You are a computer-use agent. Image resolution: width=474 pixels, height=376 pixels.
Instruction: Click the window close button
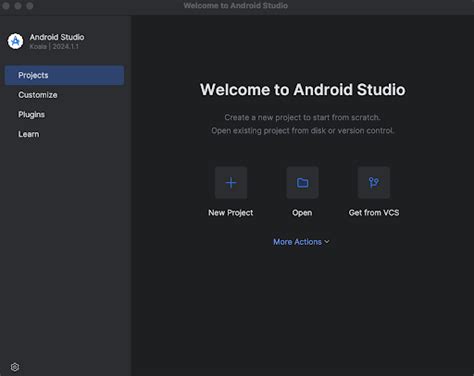pyautogui.click(x=6, y=6)
